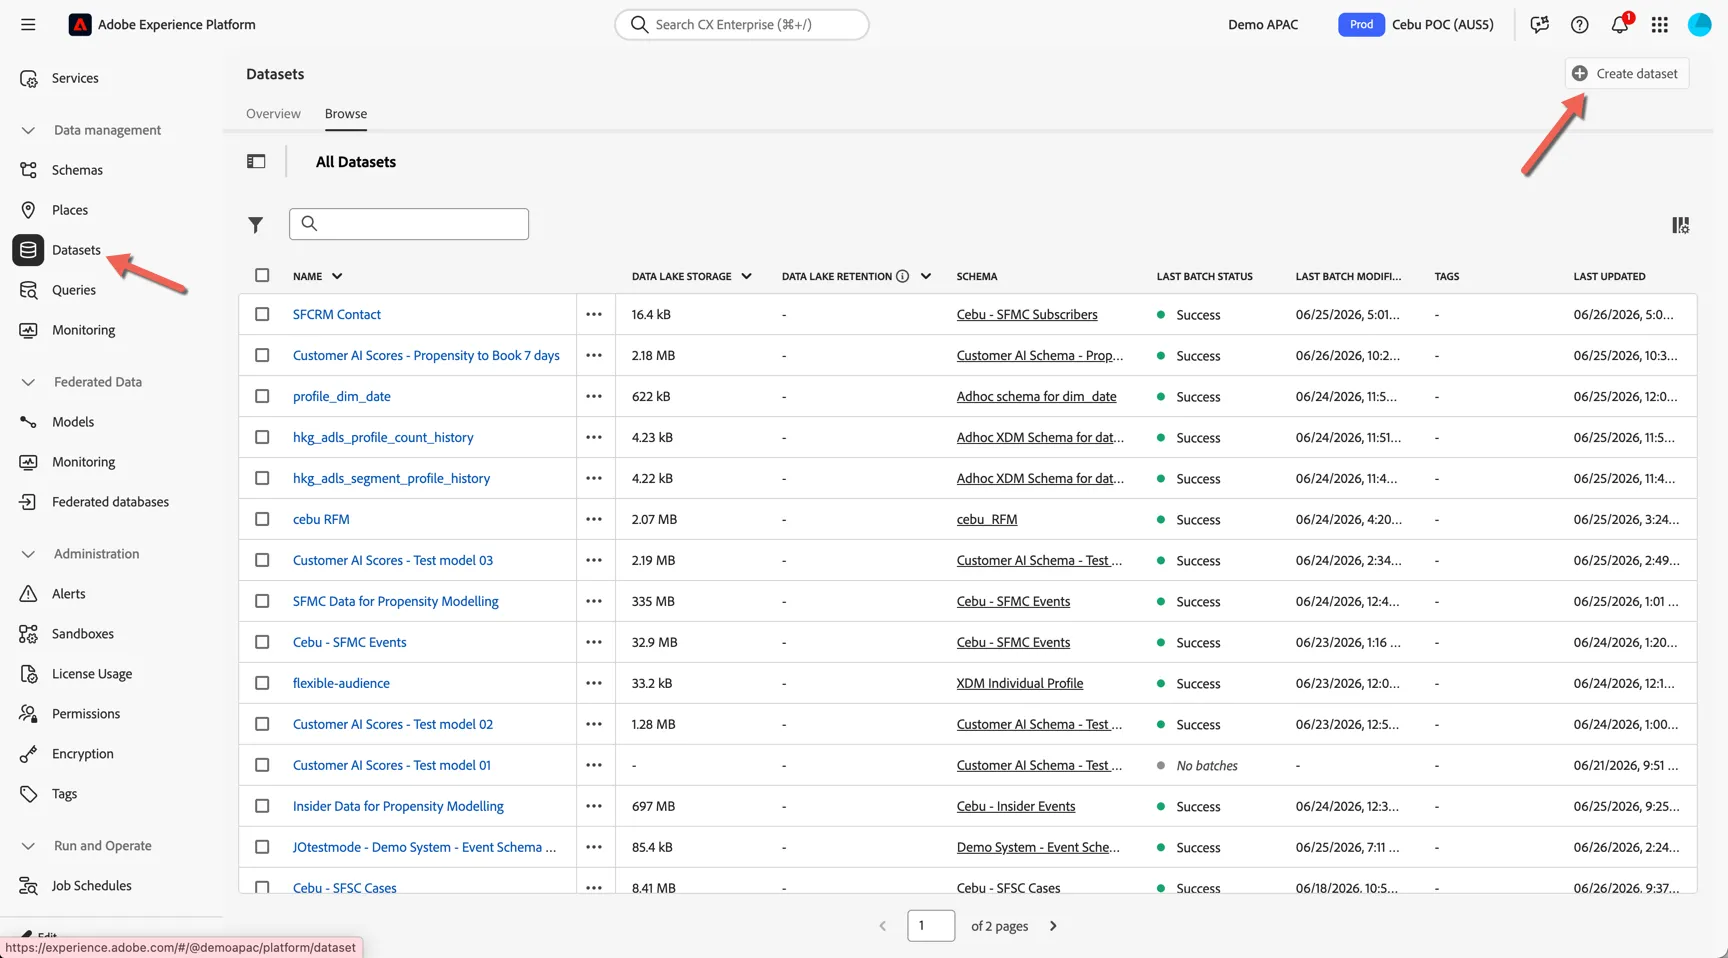Open the Customer AI Scores - Test model 03 dataset

pyautogui.click(x=393, y=560)
